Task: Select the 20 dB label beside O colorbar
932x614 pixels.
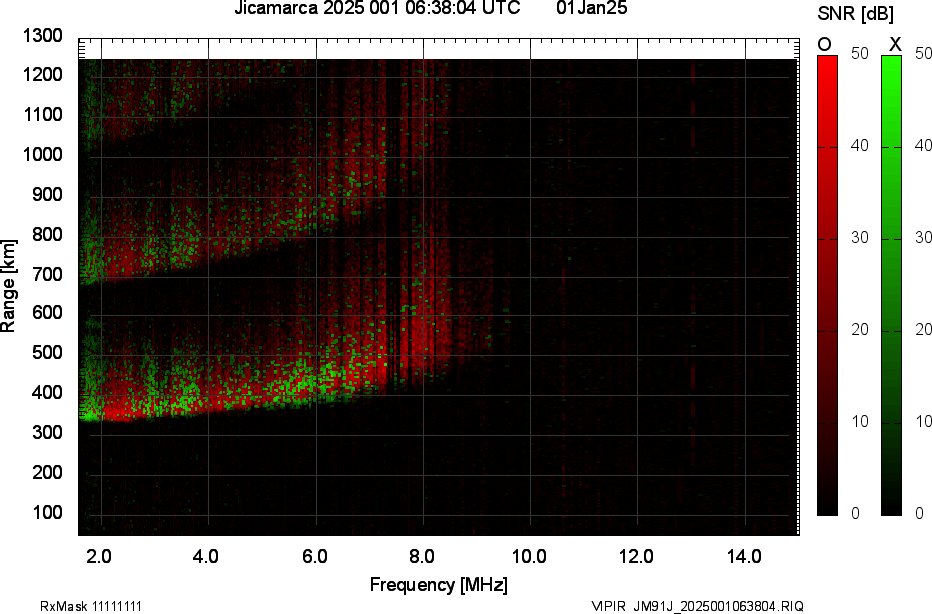Action: coord(859,329)
